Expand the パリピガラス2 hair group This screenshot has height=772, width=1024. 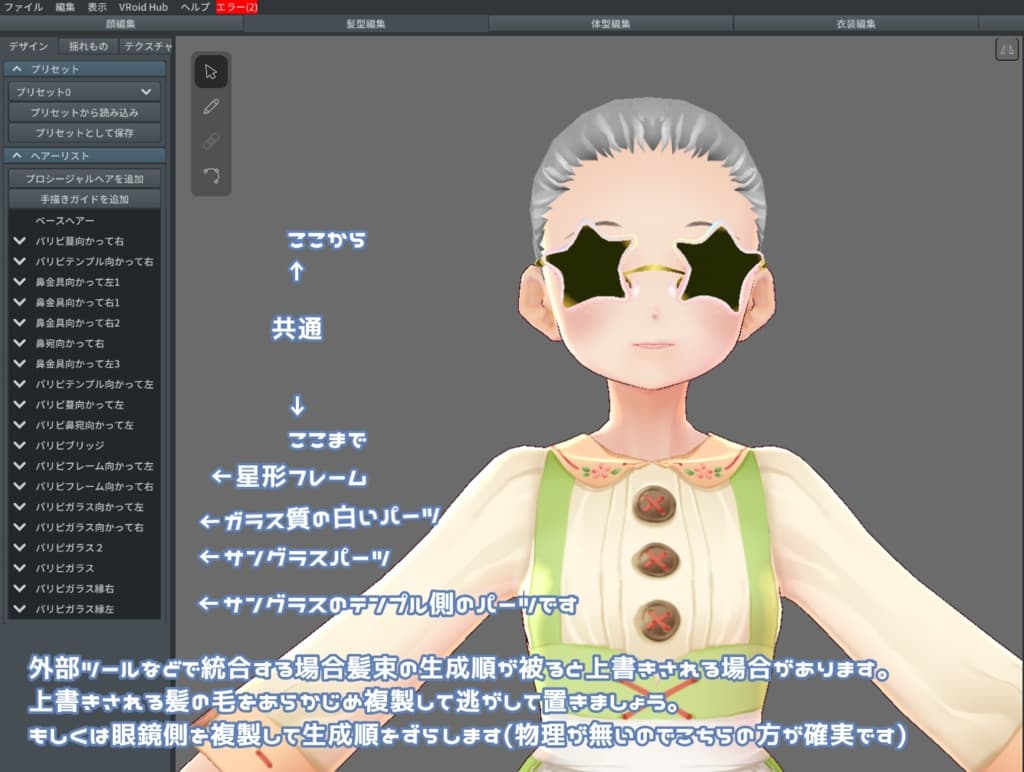[x=20, y=548]
